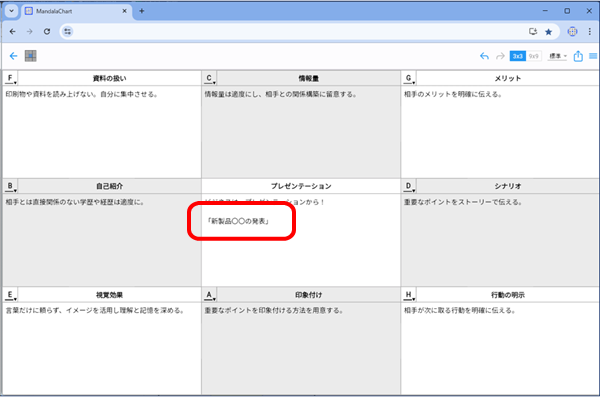Click text 印刷物や資料を読み上げない
The width and height of the screenshot is (600, 397).
[51, 94]
